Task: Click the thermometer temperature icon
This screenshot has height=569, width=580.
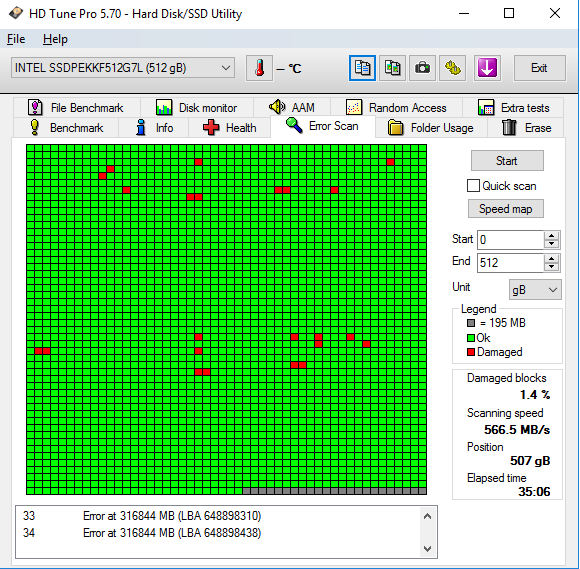Action: pos(259,68)
